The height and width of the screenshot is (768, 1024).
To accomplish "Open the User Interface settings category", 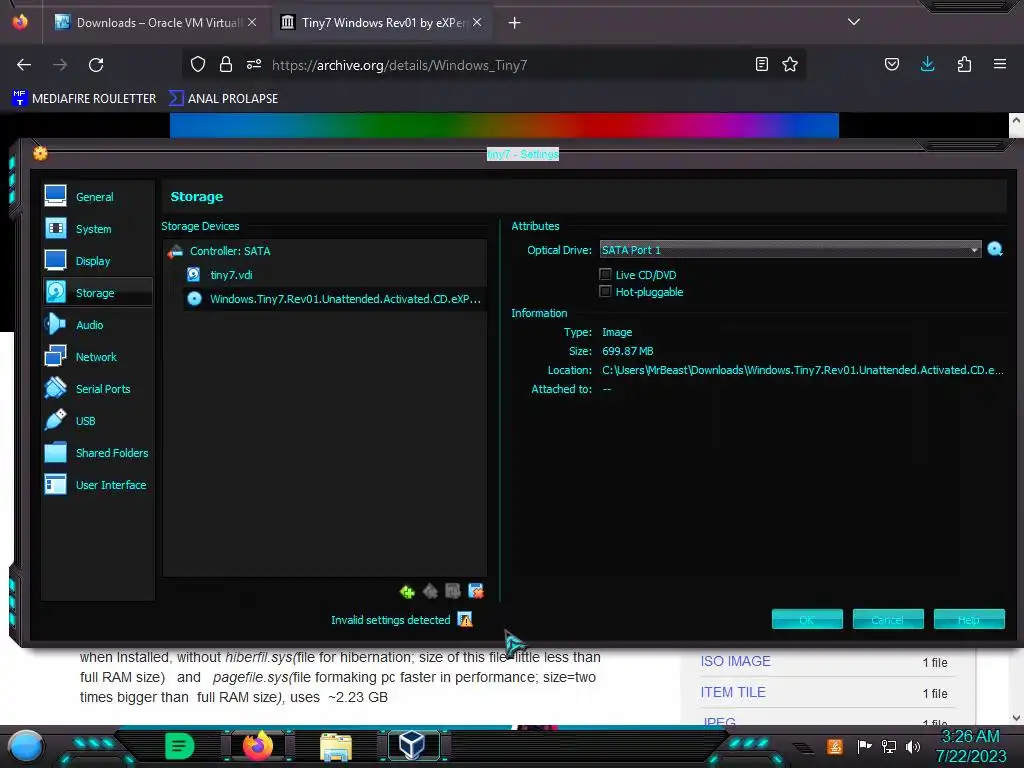I will [97, 485].
